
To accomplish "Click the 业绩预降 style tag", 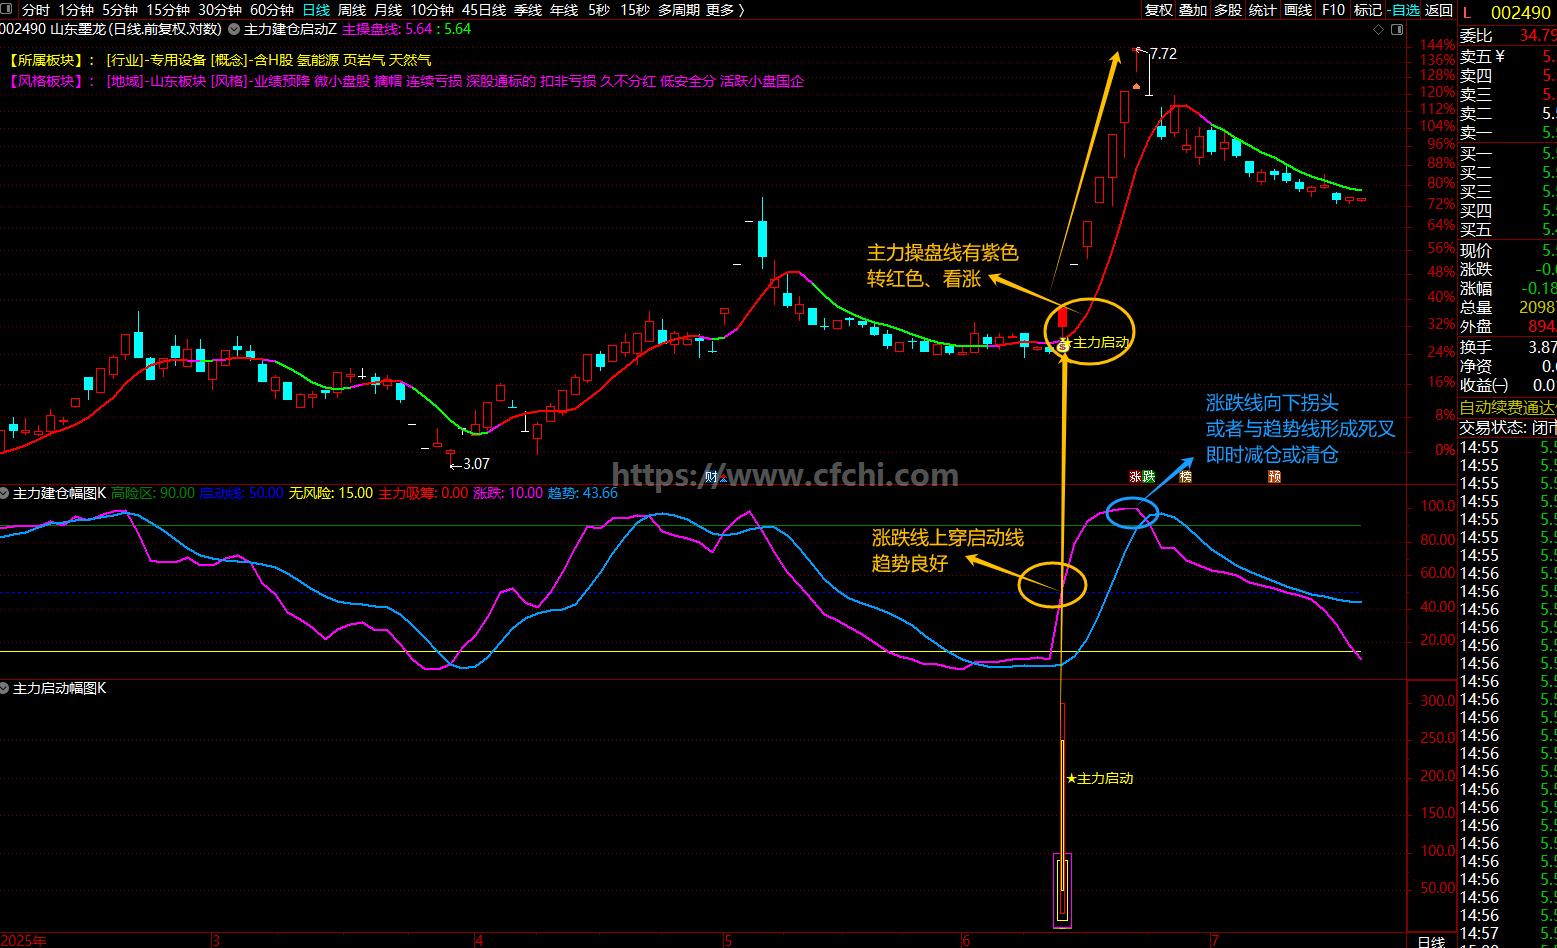I will pyautogui.click(x=281, y=81).
